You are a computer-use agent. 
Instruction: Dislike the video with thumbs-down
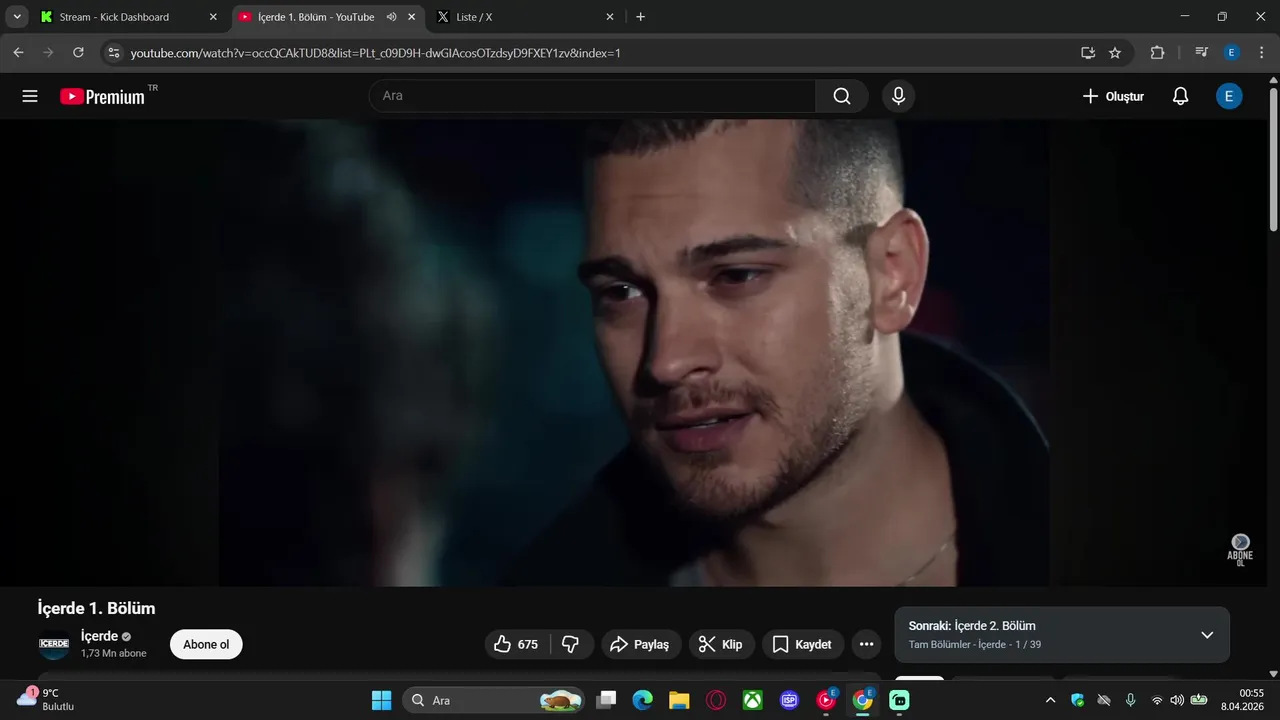point(571,644)
